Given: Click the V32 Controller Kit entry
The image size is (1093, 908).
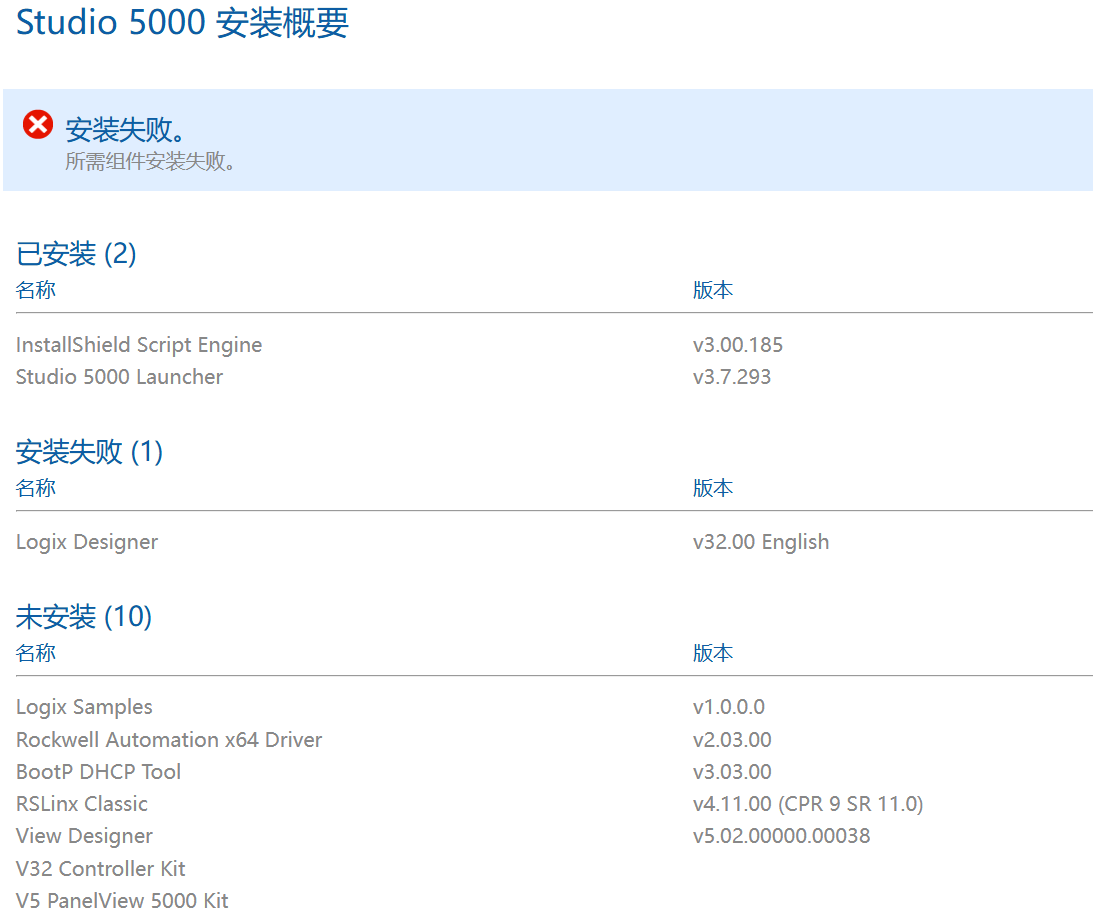Looking at the screenshot, I should click(x=101, y=868).
